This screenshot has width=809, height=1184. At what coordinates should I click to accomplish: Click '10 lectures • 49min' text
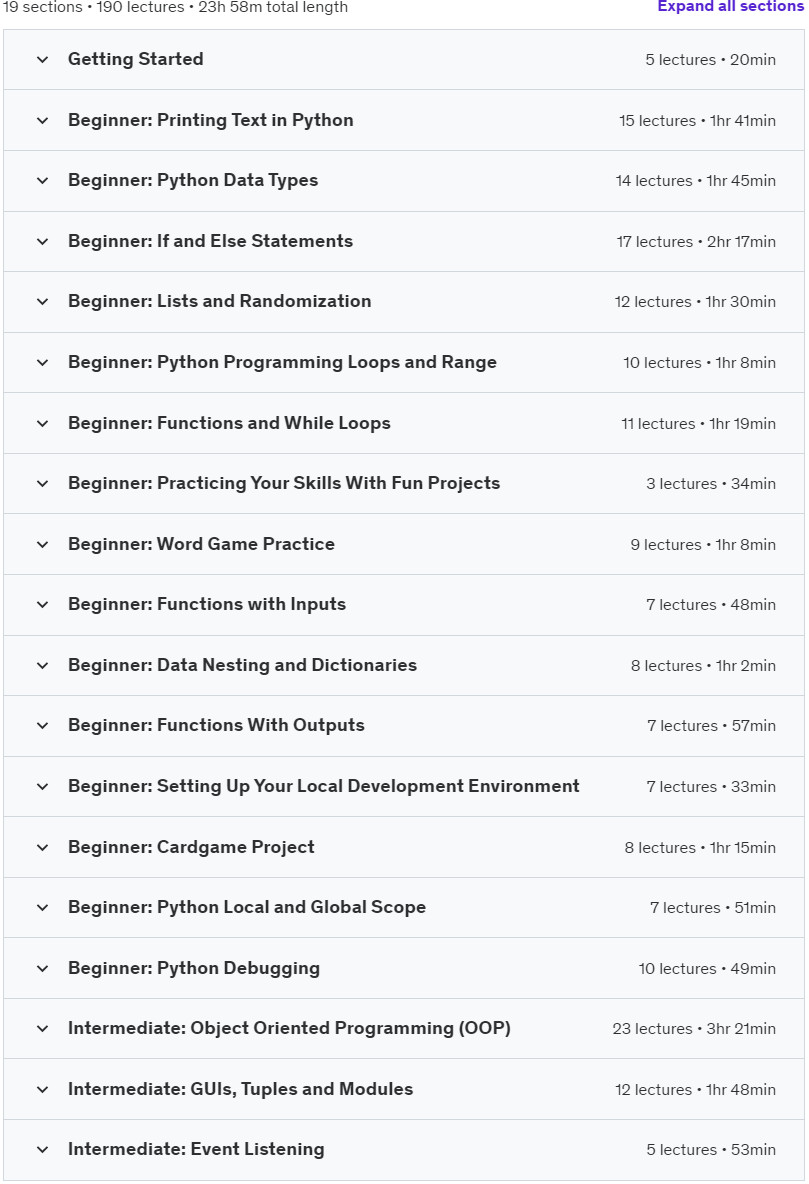(707, 969)
